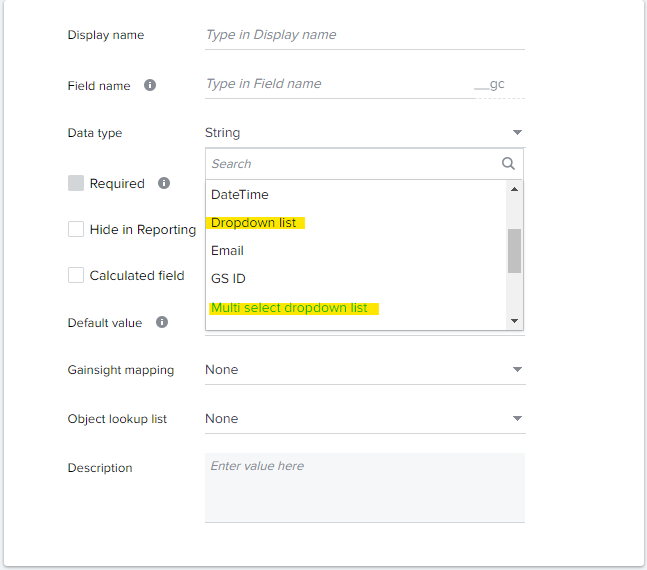This screenshot has width=647, height=570.
Task: Open the Default value info tooltip icon
Action: [162, 322]
